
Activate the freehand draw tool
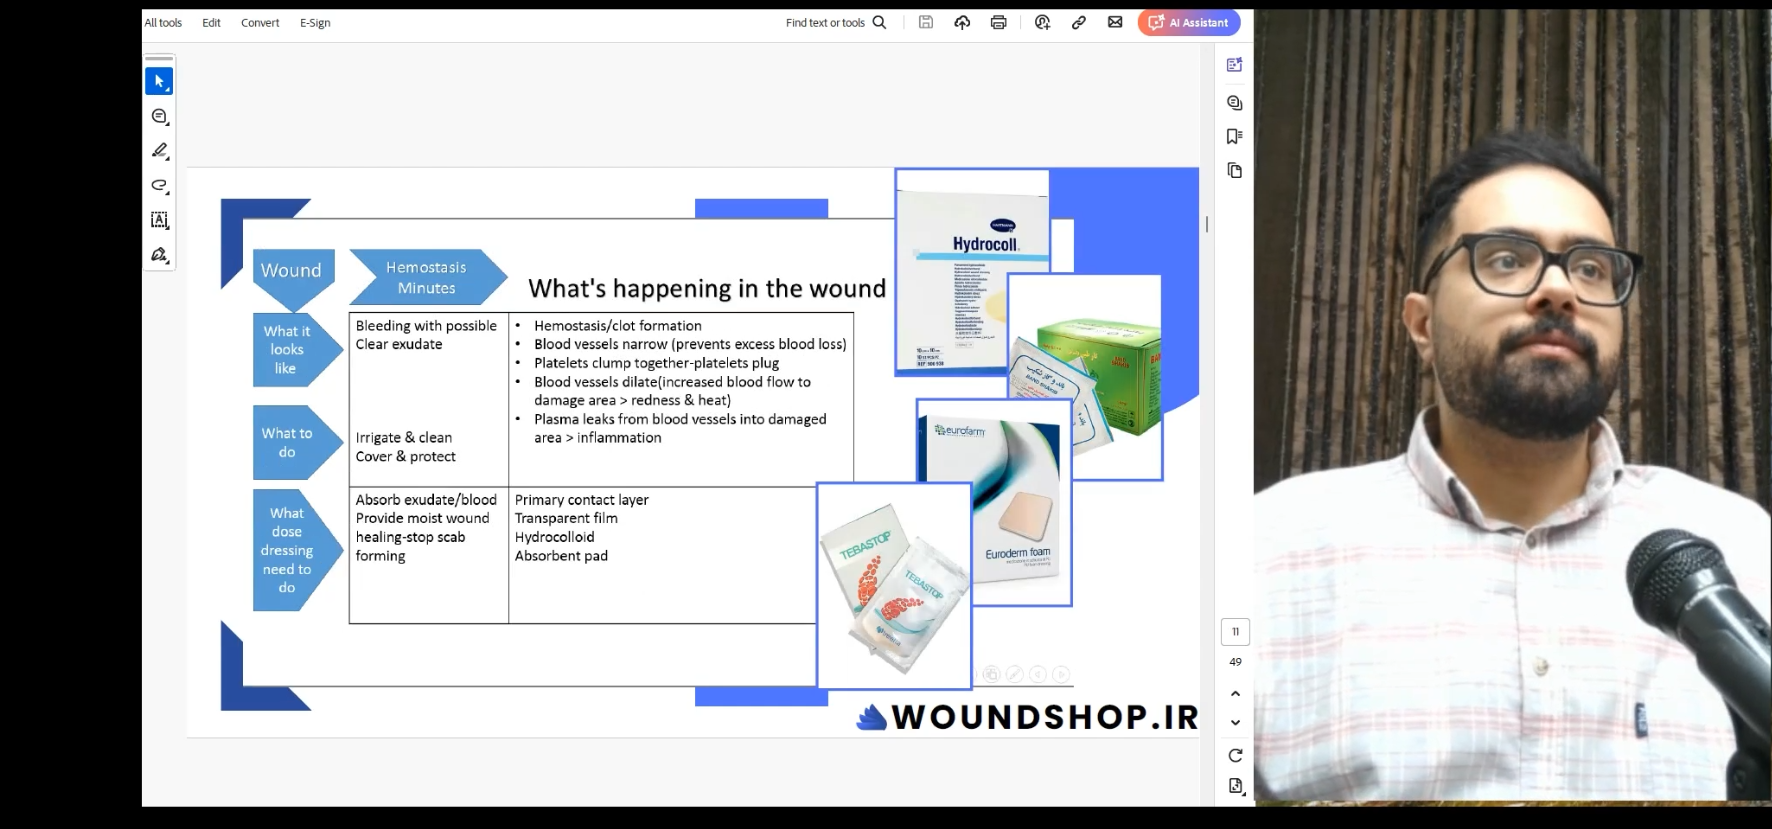pos(159,185)
